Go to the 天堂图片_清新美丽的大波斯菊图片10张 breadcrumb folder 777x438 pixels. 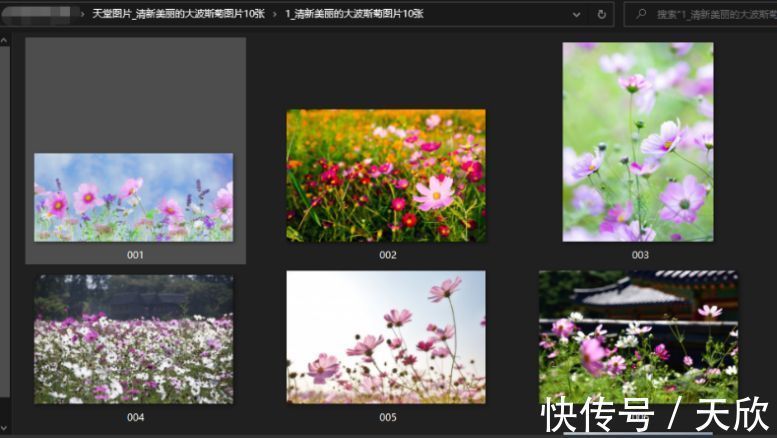tap(180, 15)
